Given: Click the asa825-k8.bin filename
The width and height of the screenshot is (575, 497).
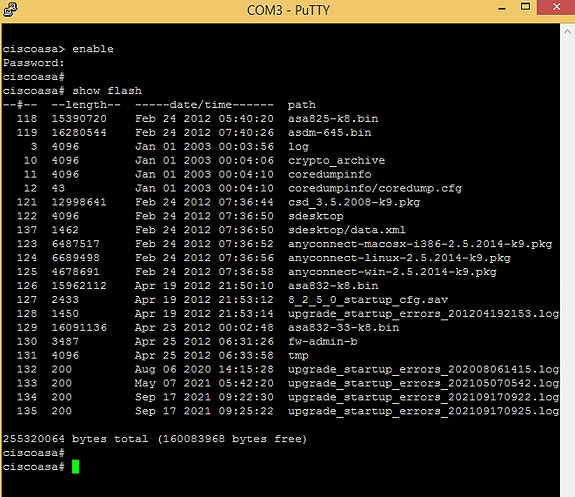Looking at the screenshot, I should [x=333, y=118].
